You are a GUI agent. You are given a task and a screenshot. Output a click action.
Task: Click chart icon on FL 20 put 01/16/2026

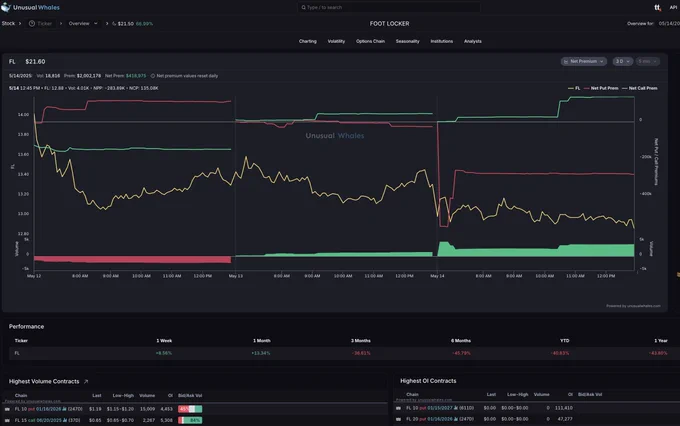click(x=455, y=419)
